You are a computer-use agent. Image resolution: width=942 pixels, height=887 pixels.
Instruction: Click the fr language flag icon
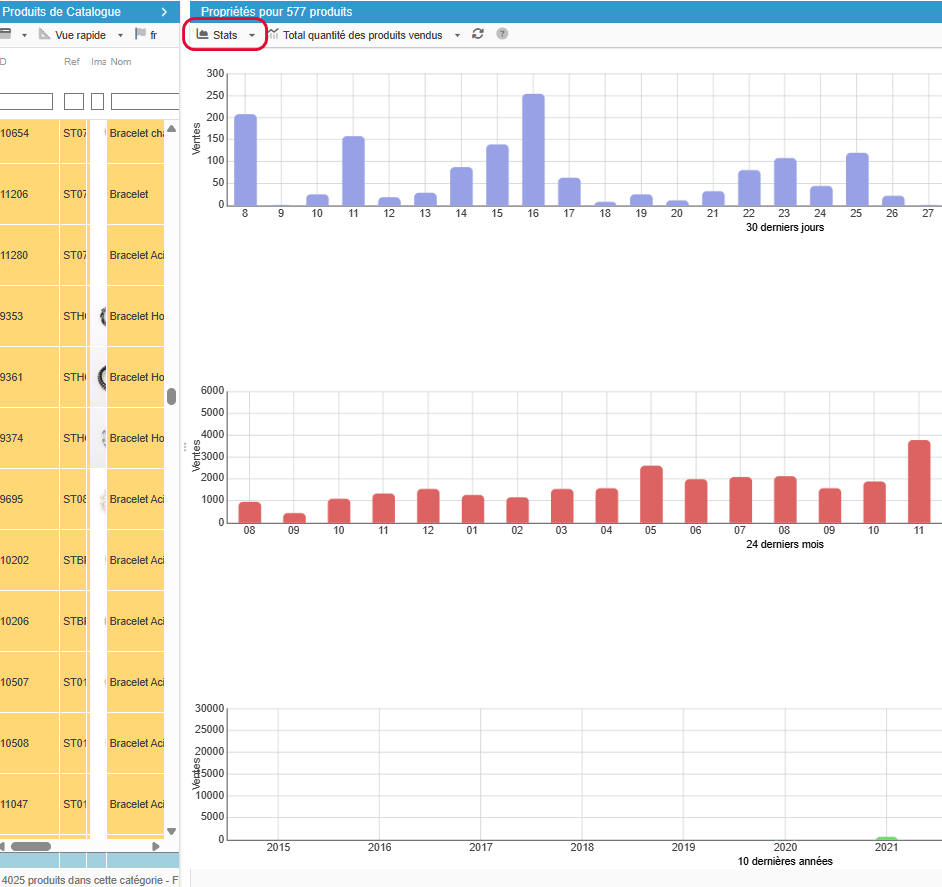(x=140, y=34)
